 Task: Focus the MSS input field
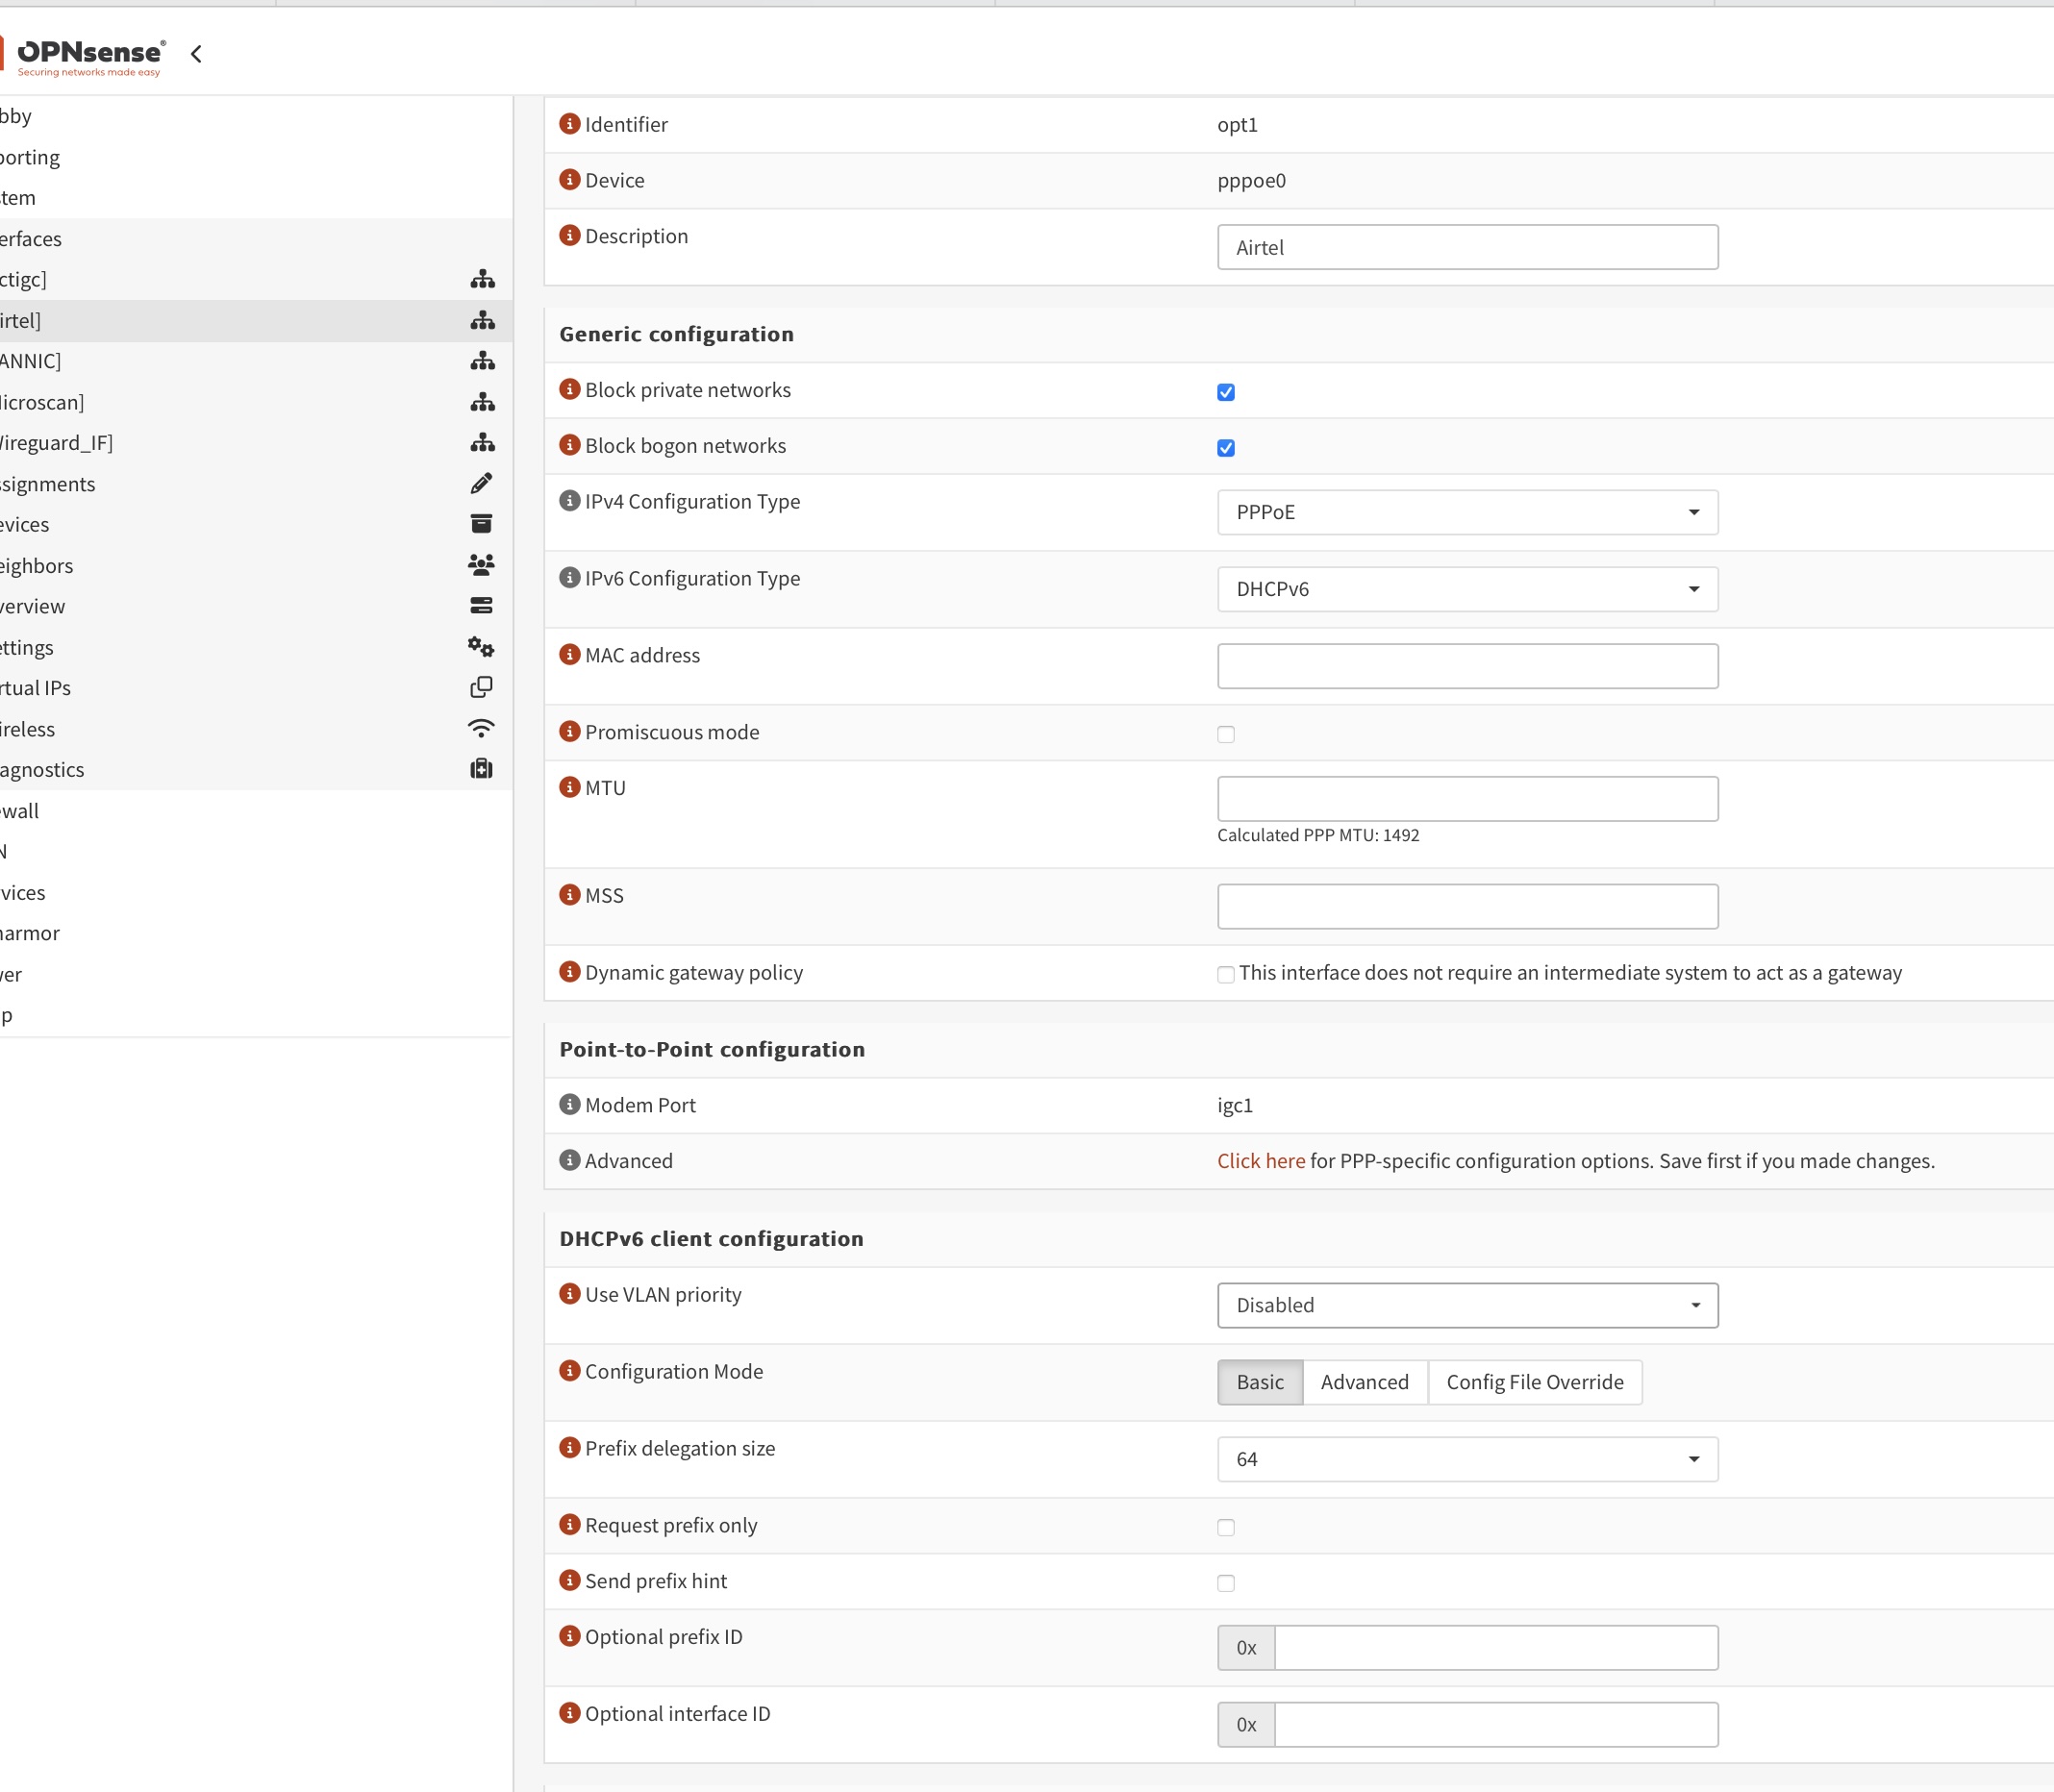[x=1467, y=906]
